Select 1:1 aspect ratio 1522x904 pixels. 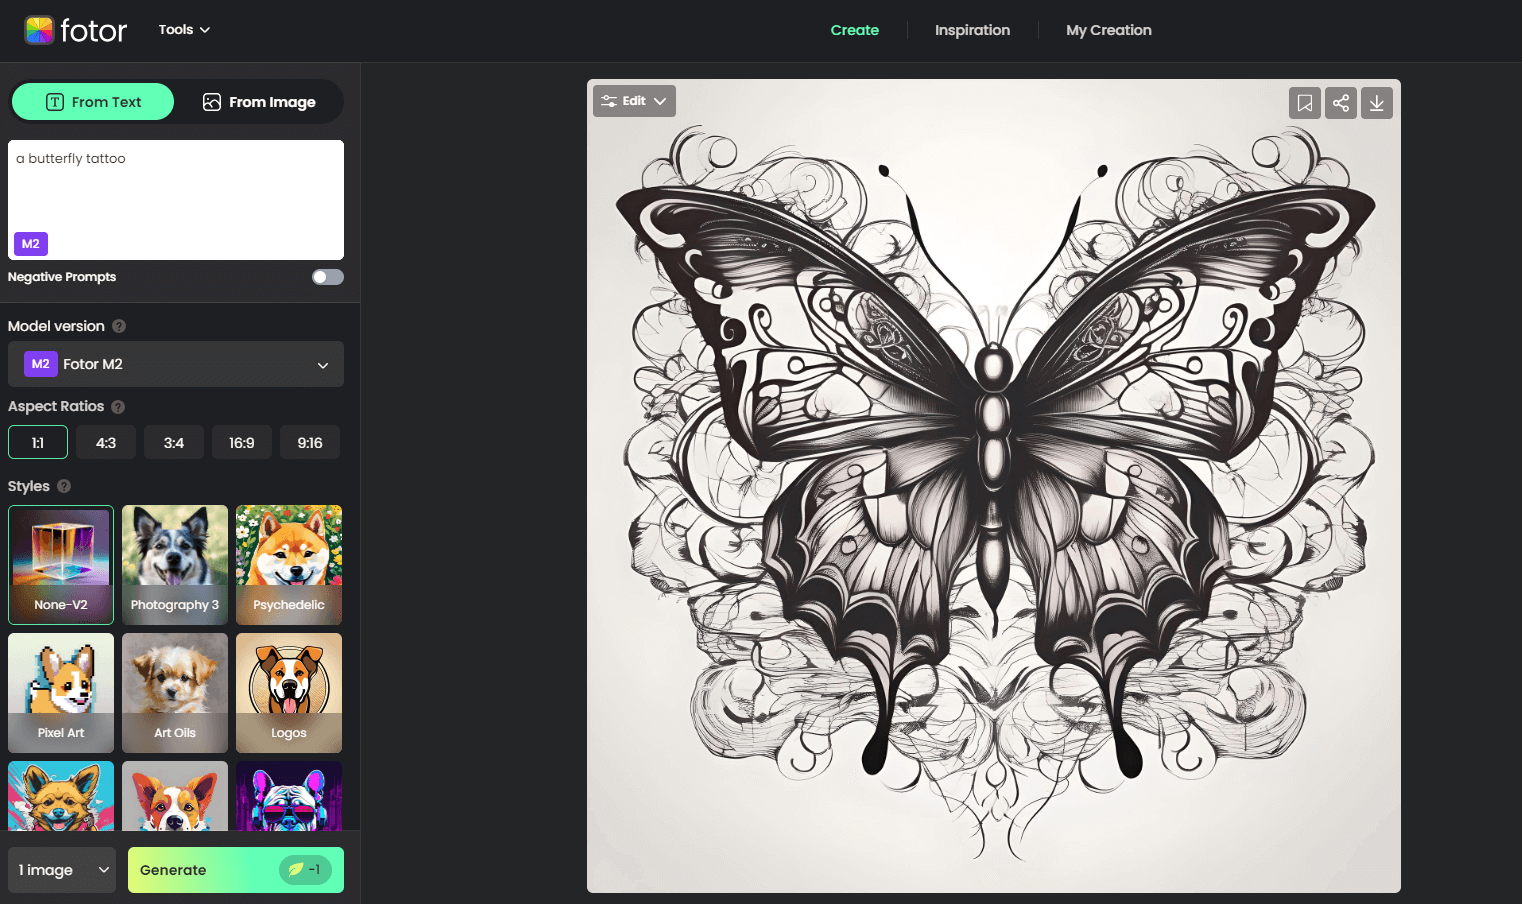pos(38,443)
